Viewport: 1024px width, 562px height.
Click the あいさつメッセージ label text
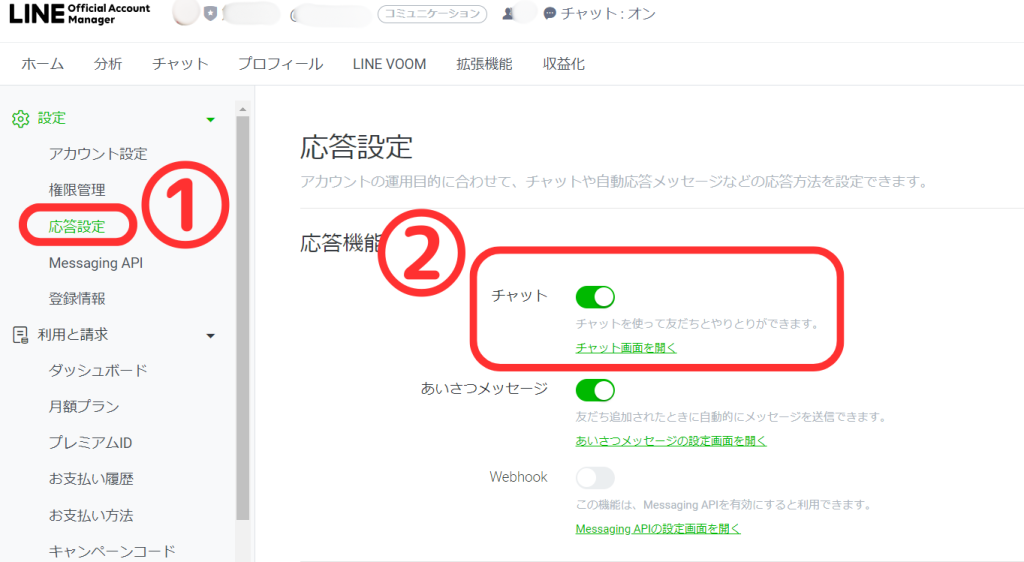484,389
